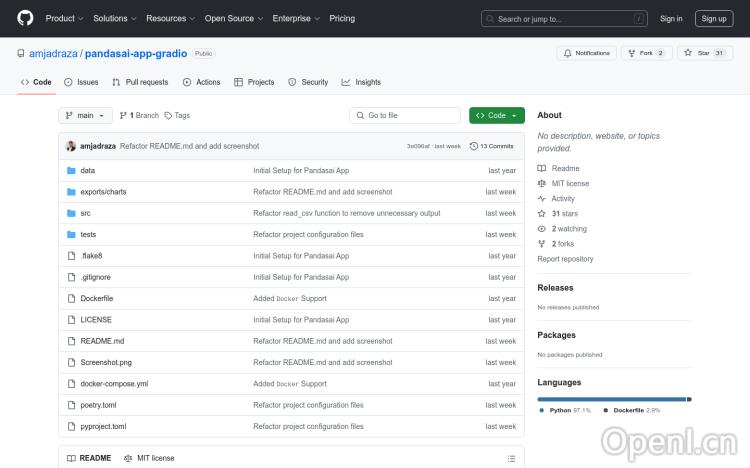Open the Releases heading link
This screenshot has height=468, width=750.
pyautogui.click(x=555, y=288)
